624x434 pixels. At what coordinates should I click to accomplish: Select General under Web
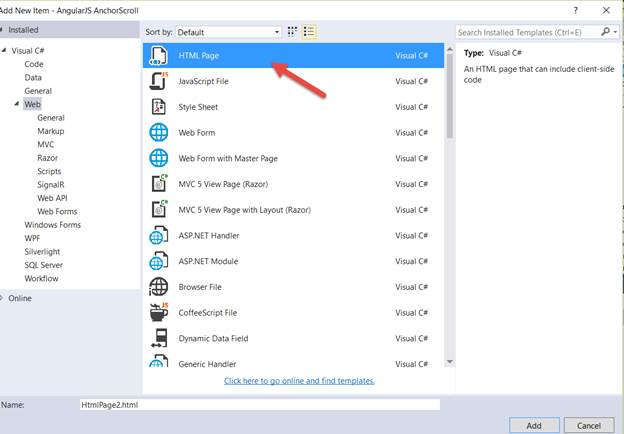51,118
